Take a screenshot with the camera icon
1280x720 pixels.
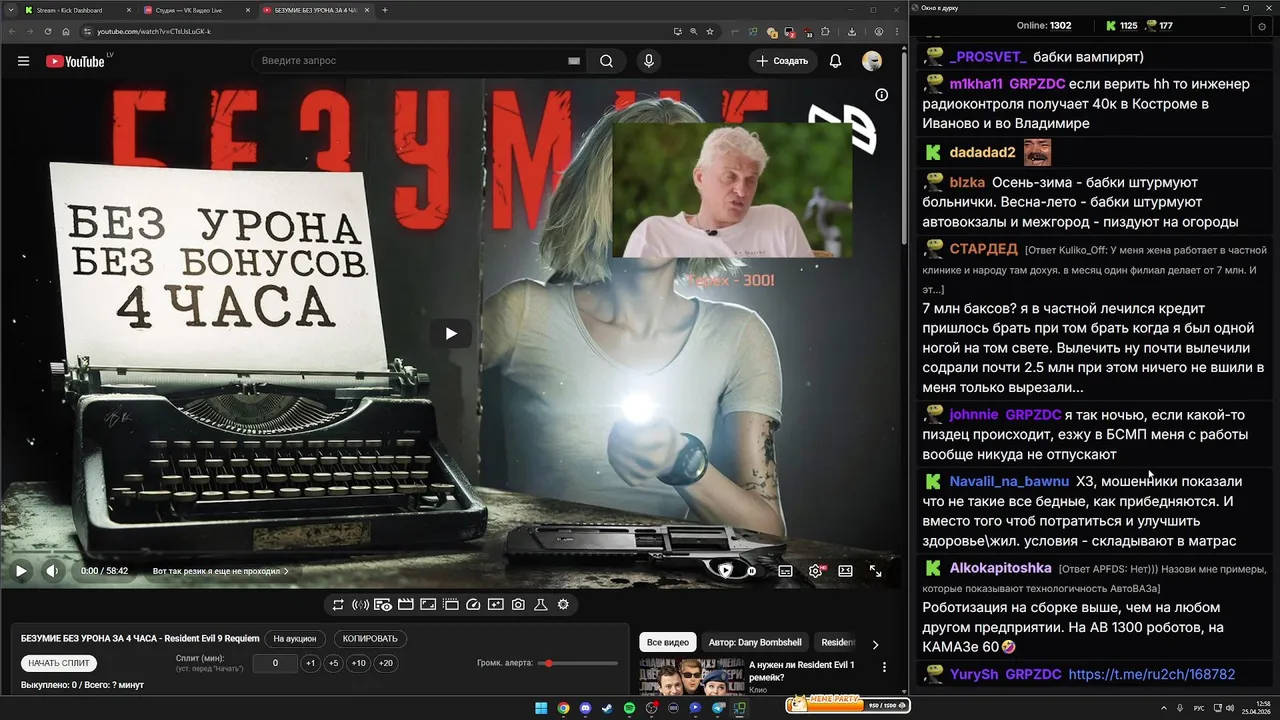point(518,604)
